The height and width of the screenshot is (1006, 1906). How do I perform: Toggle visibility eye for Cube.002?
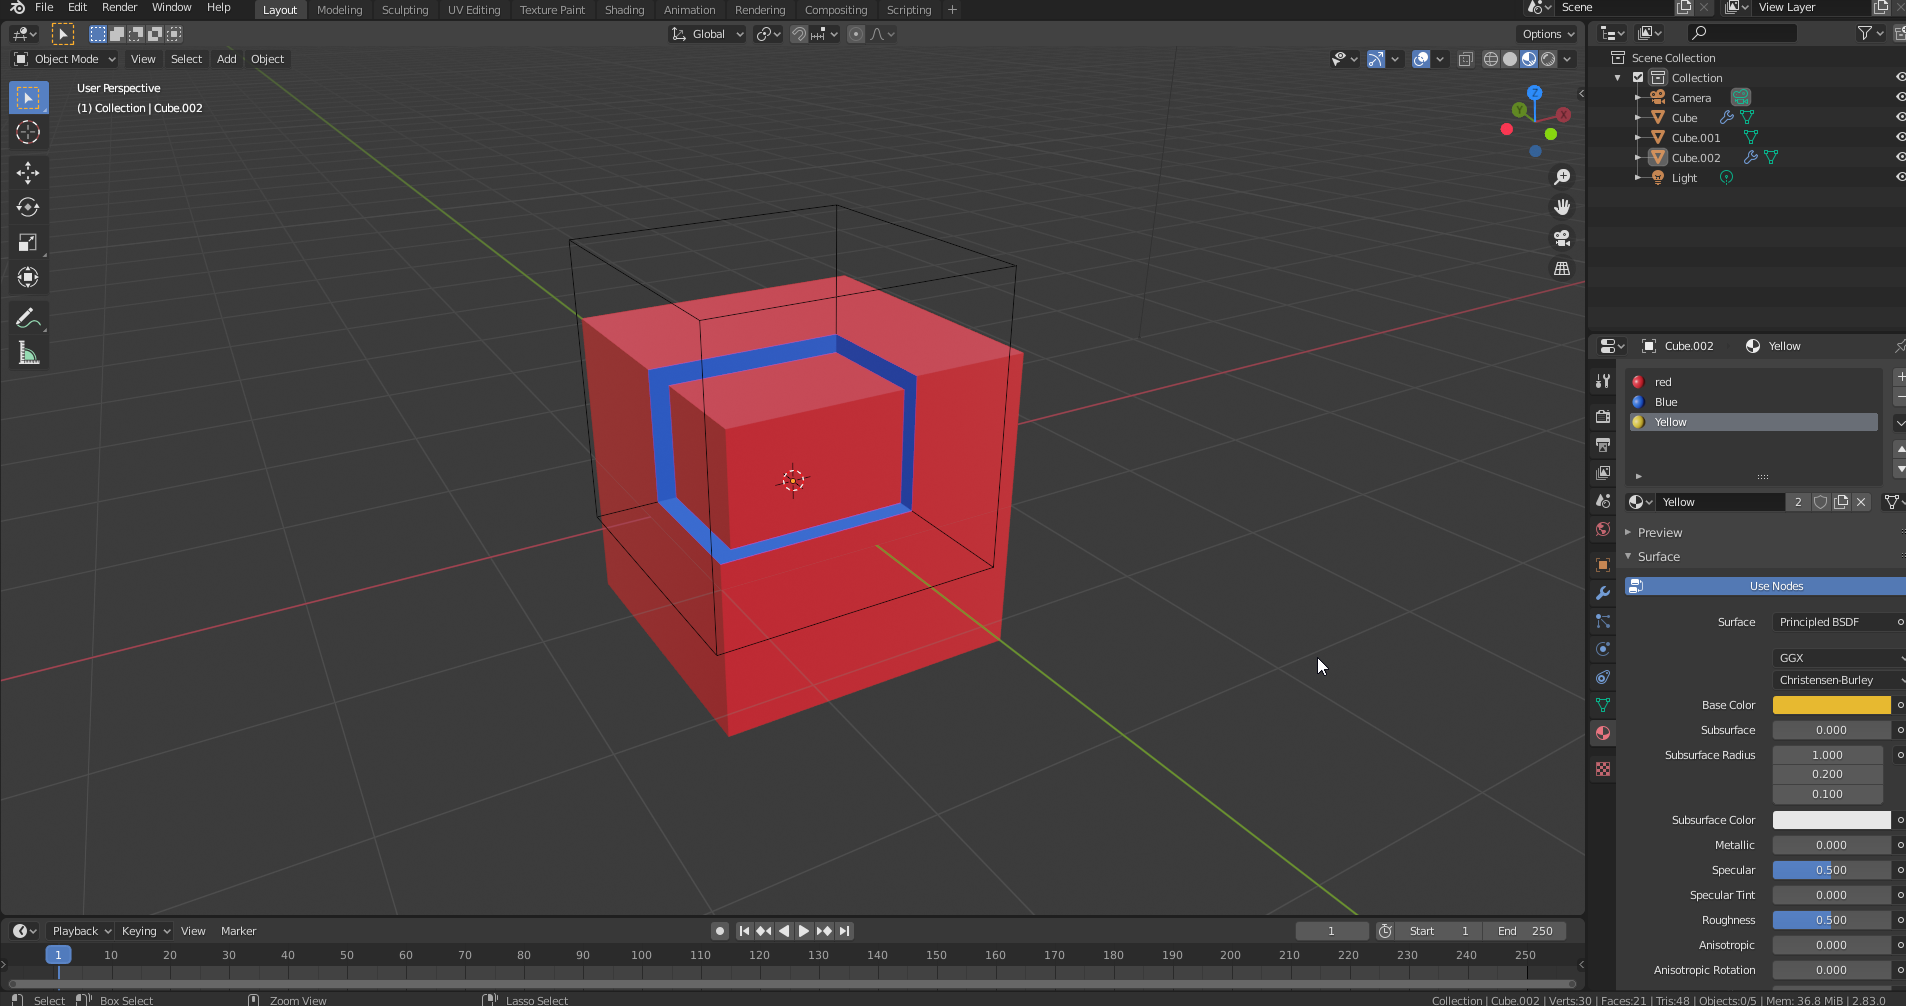tap(1900, 157)
